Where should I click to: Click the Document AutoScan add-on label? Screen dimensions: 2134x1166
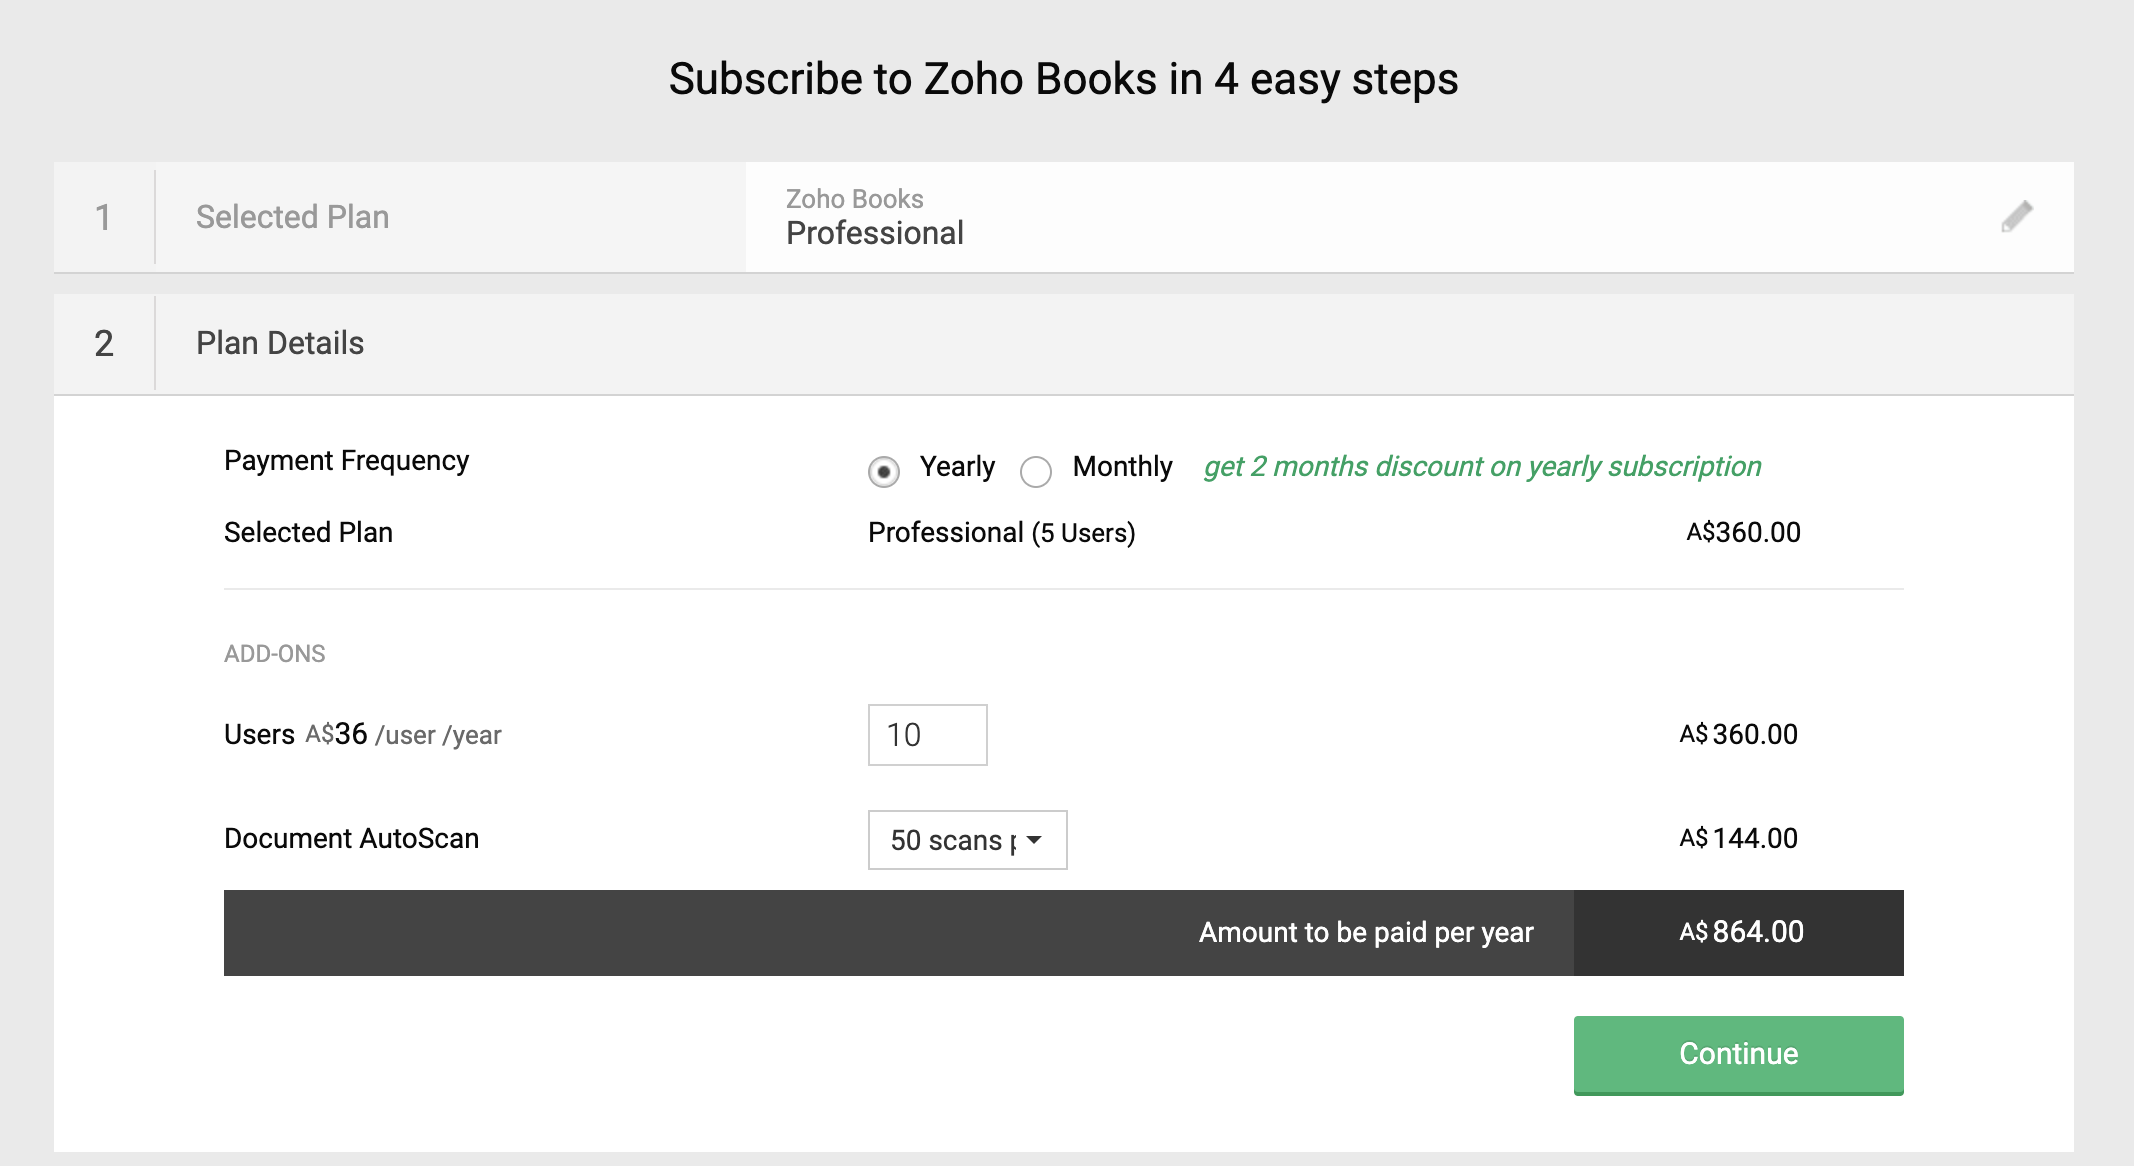[351, 838]
